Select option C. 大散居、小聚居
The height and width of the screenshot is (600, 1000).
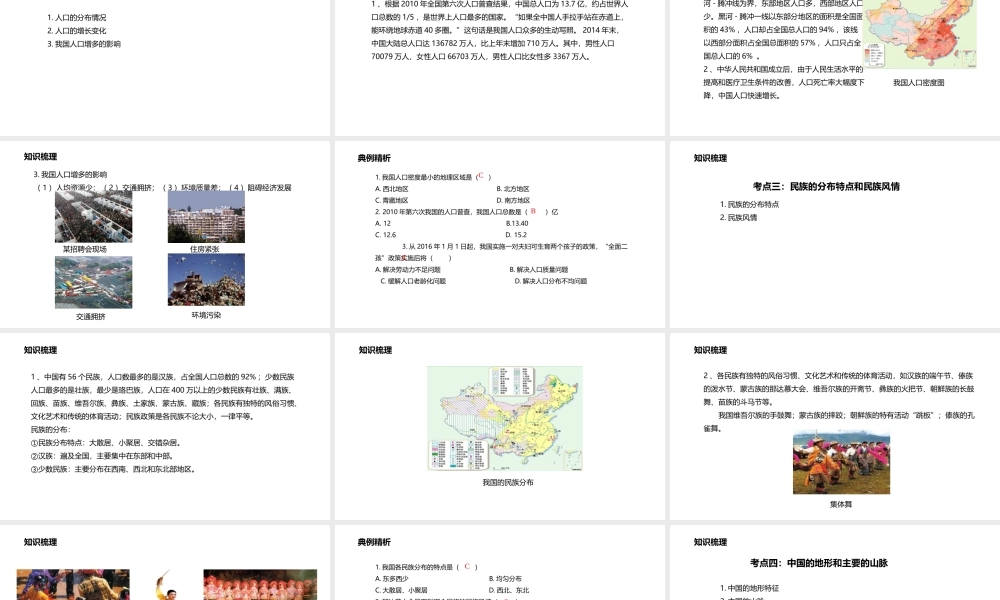401,590
